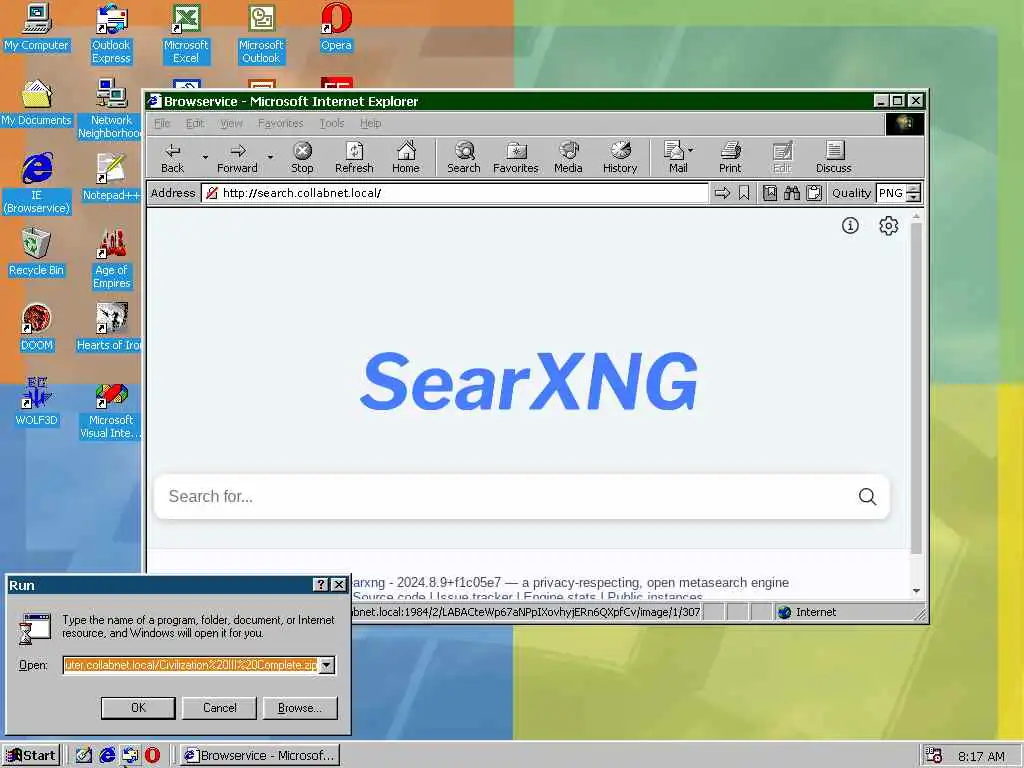
Task: Select the Age of Empires shortcut
Action: (x=111, y=259)
